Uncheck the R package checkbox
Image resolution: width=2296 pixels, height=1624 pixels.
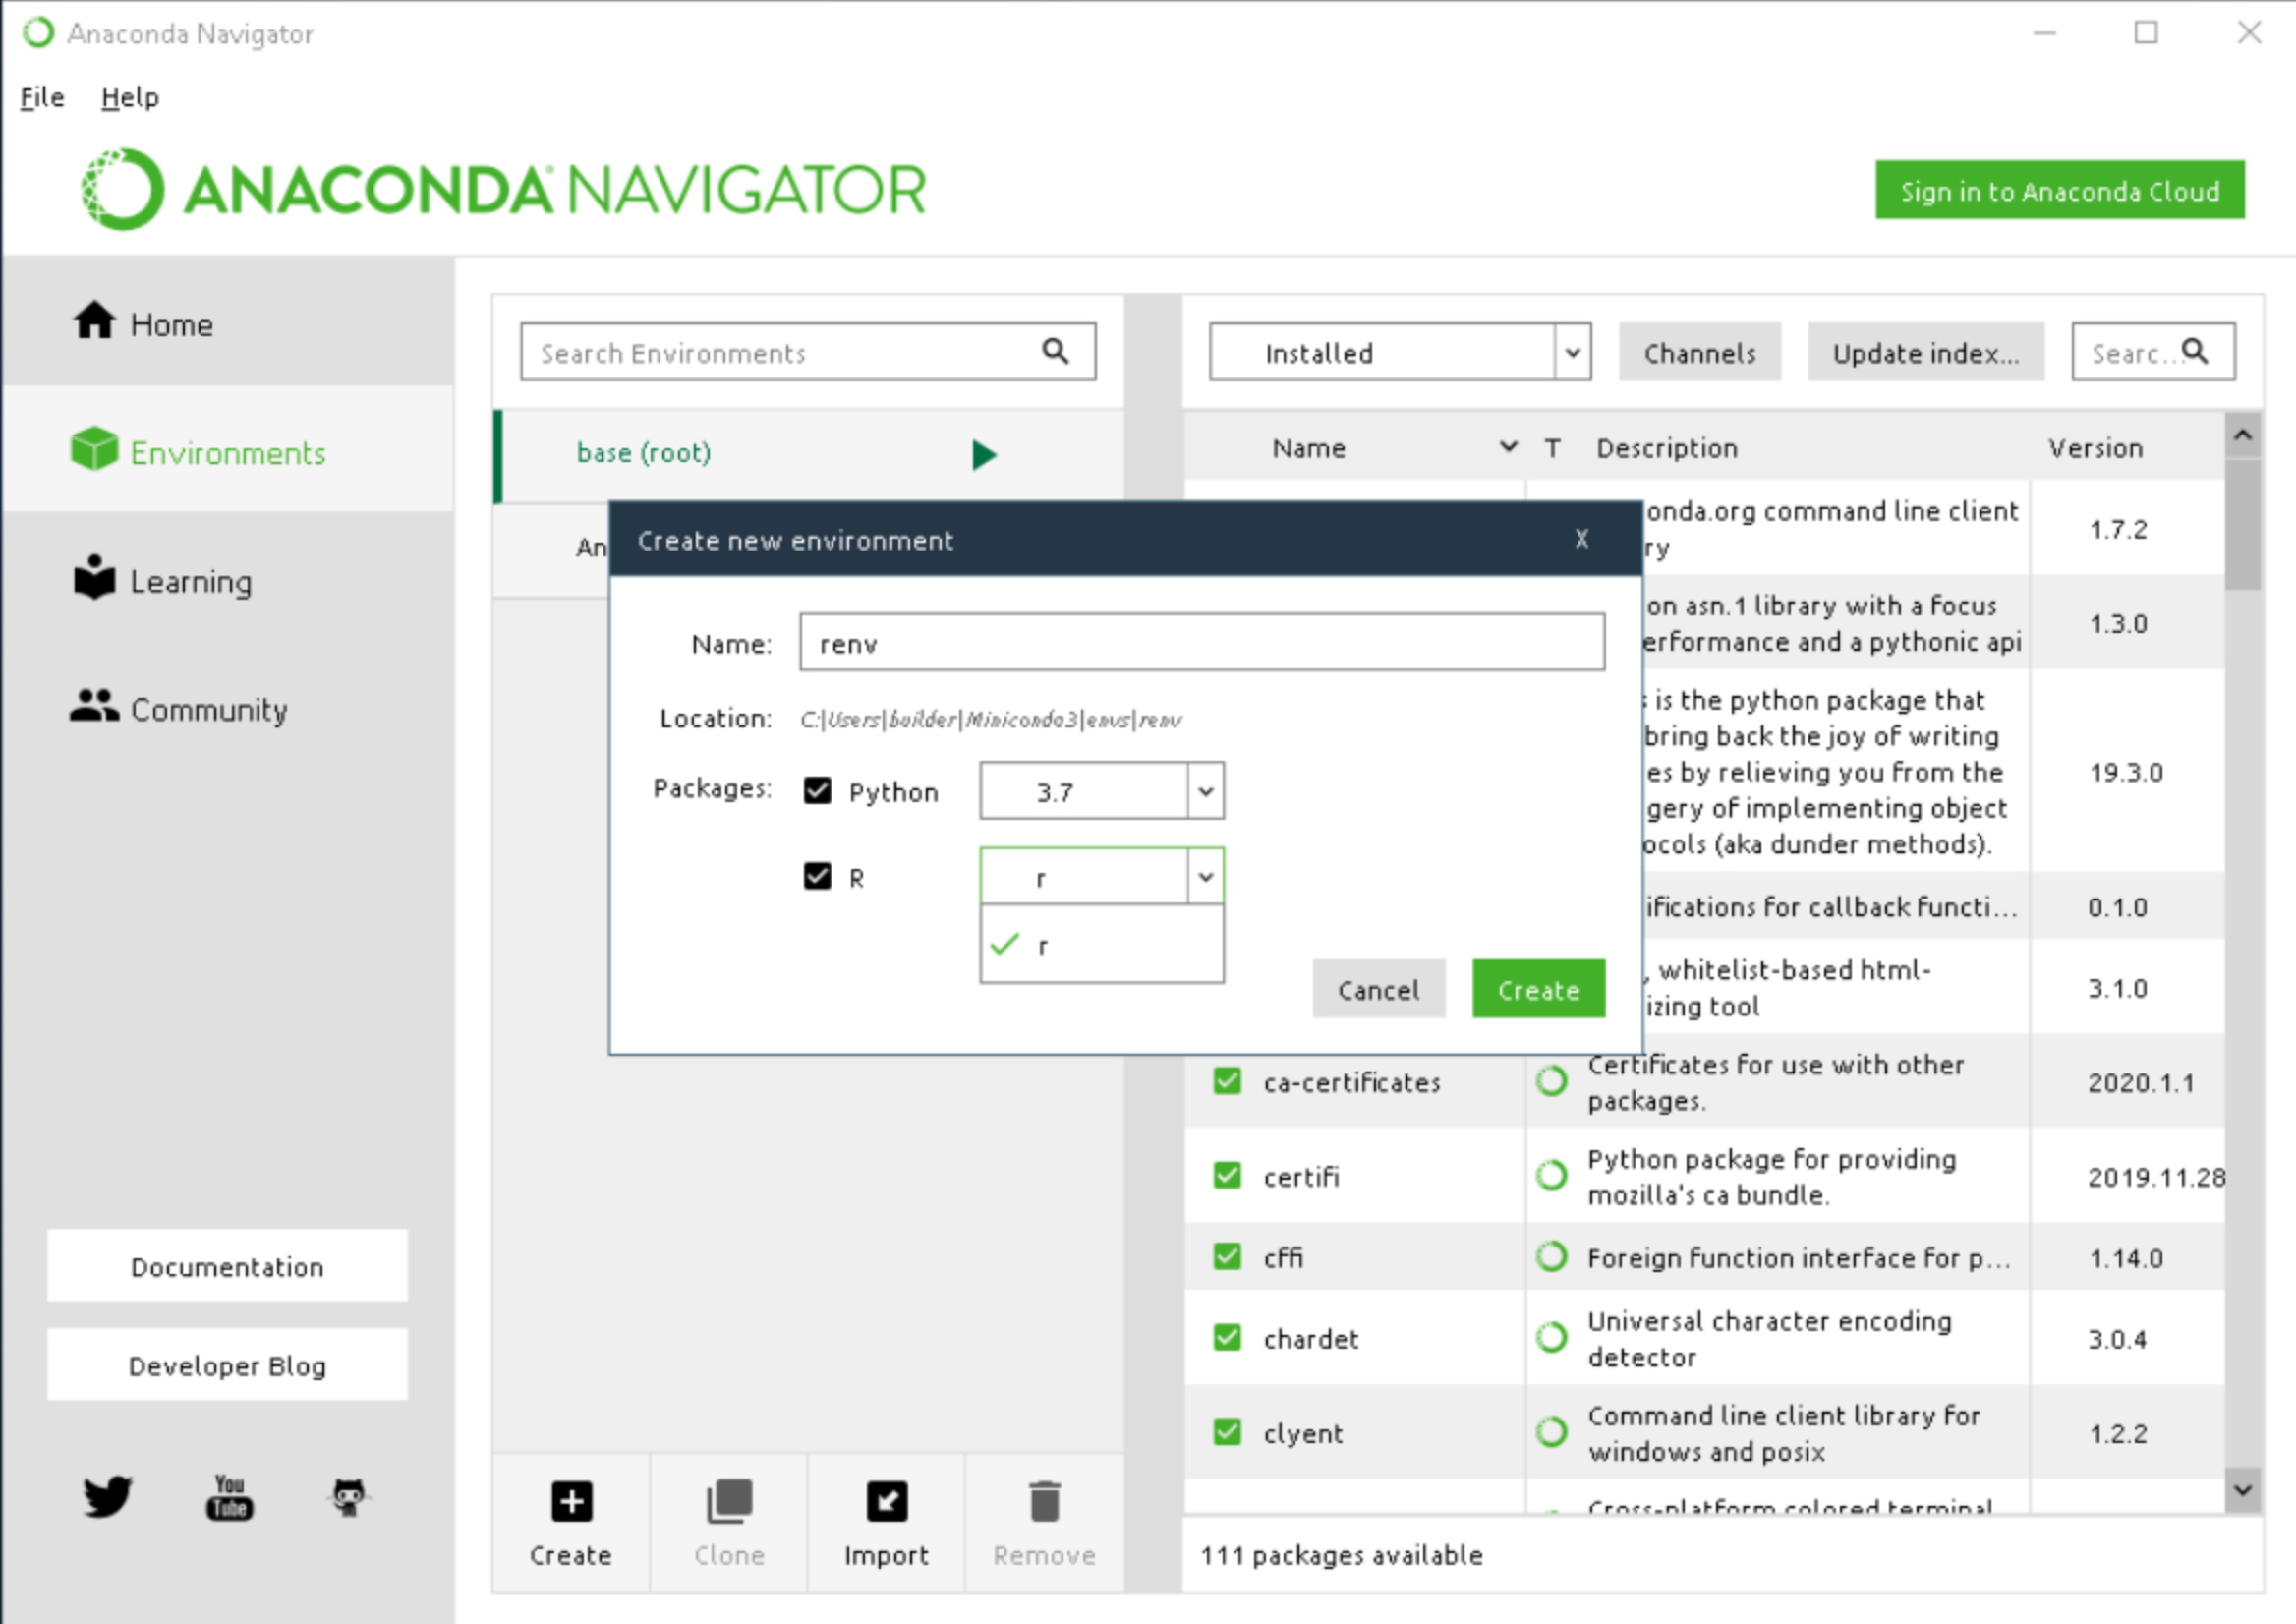818,876
